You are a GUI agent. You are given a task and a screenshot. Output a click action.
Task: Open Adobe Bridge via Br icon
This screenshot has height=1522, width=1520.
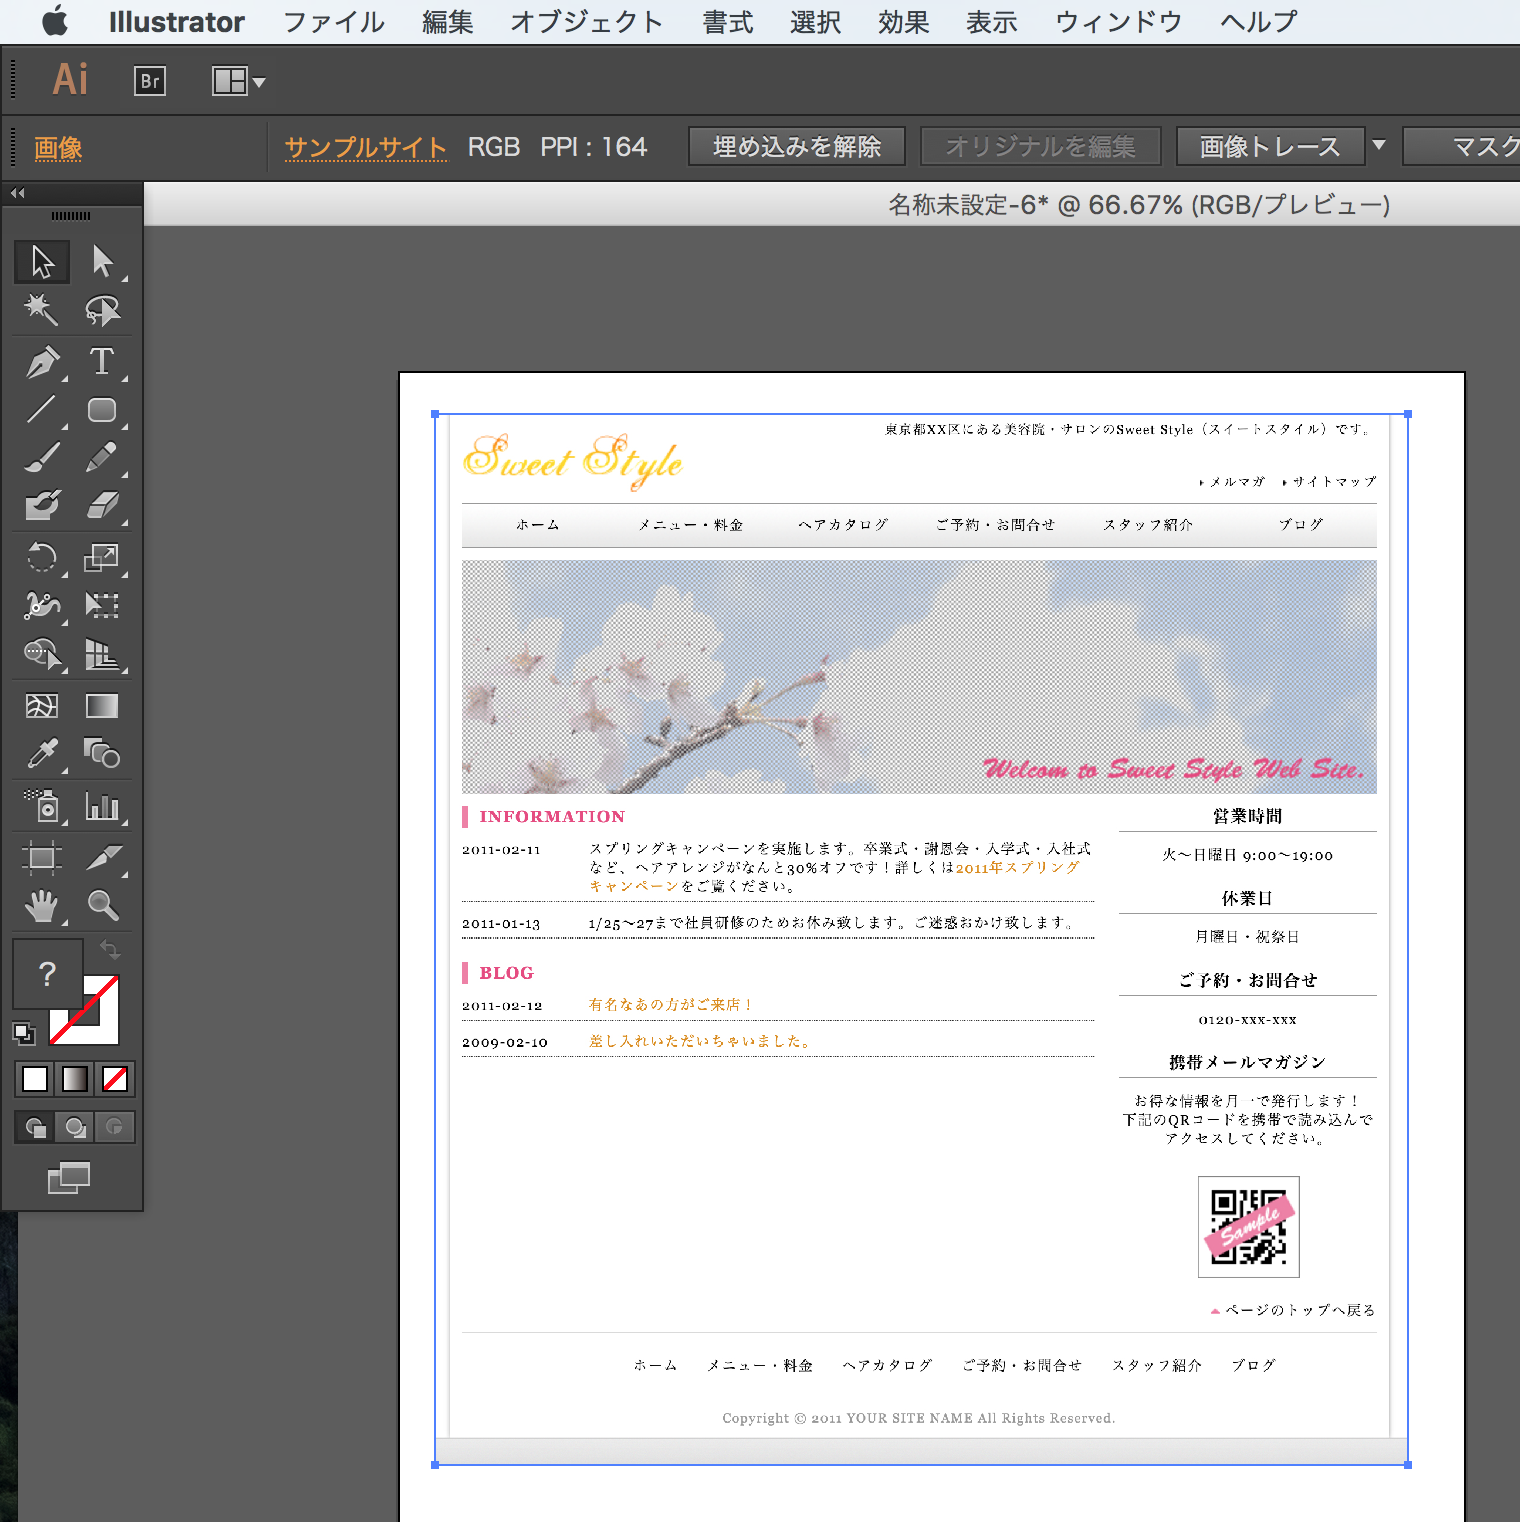[x=150, y=81]
